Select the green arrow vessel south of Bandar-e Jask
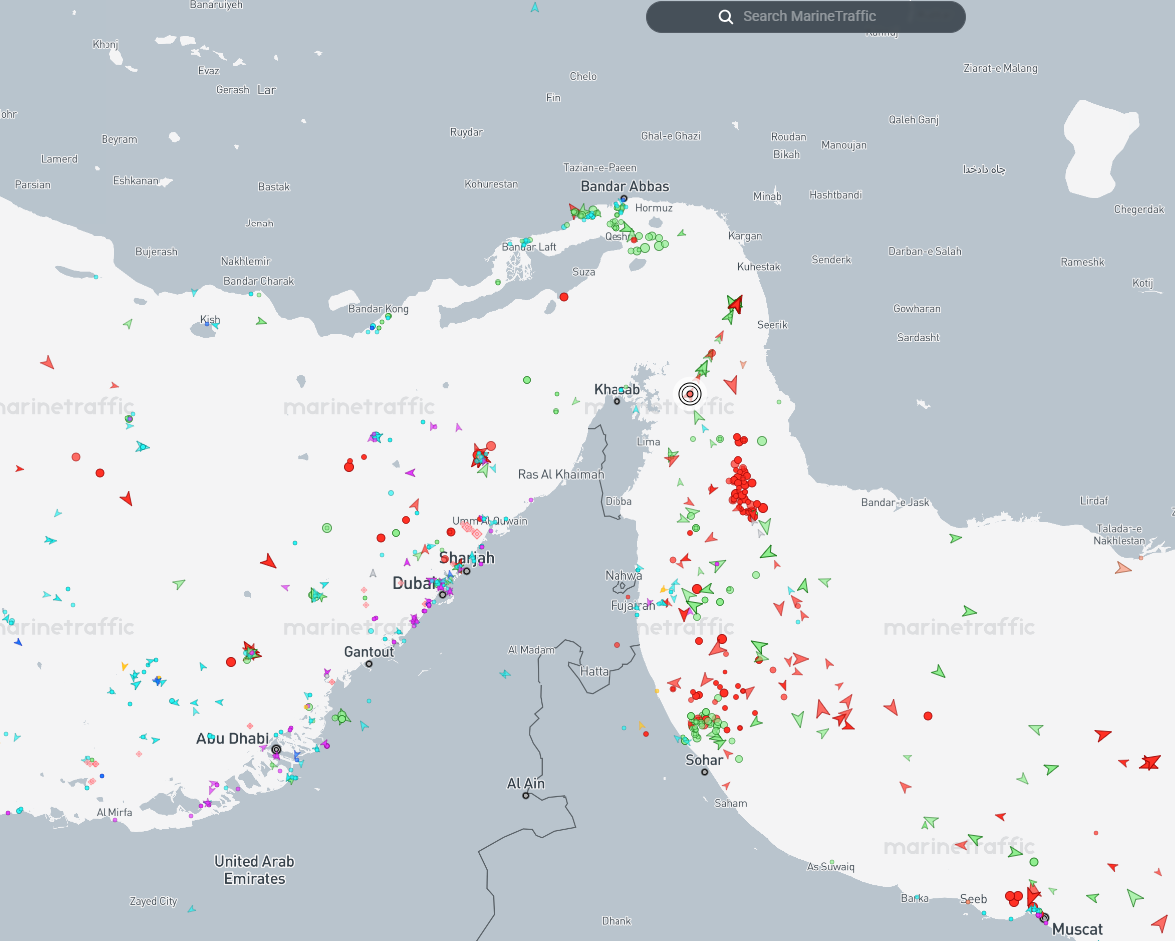Image resolution: width=1175 pixels, height=941 pixels. (955, 538)
